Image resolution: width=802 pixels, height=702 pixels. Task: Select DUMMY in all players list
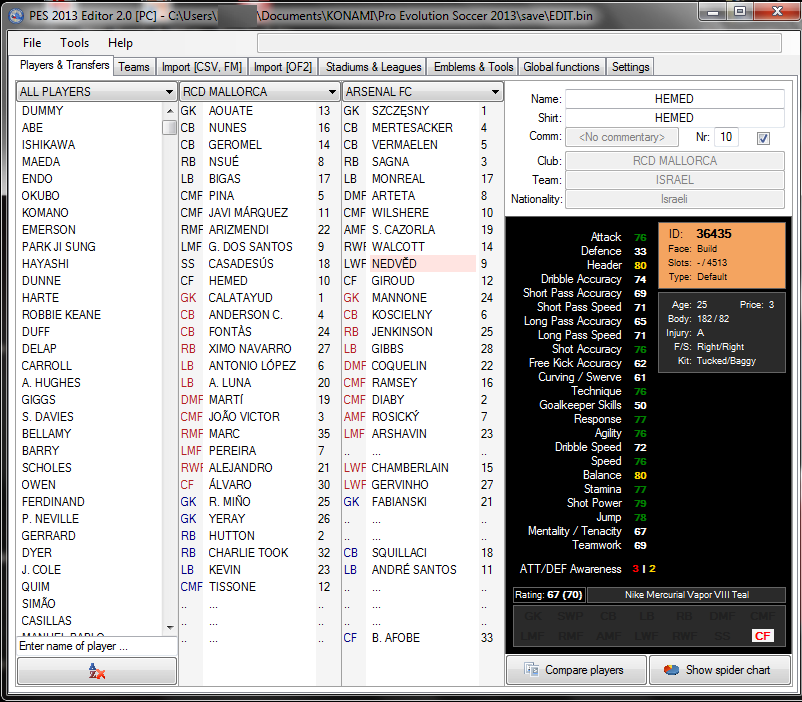coord(42,111)
